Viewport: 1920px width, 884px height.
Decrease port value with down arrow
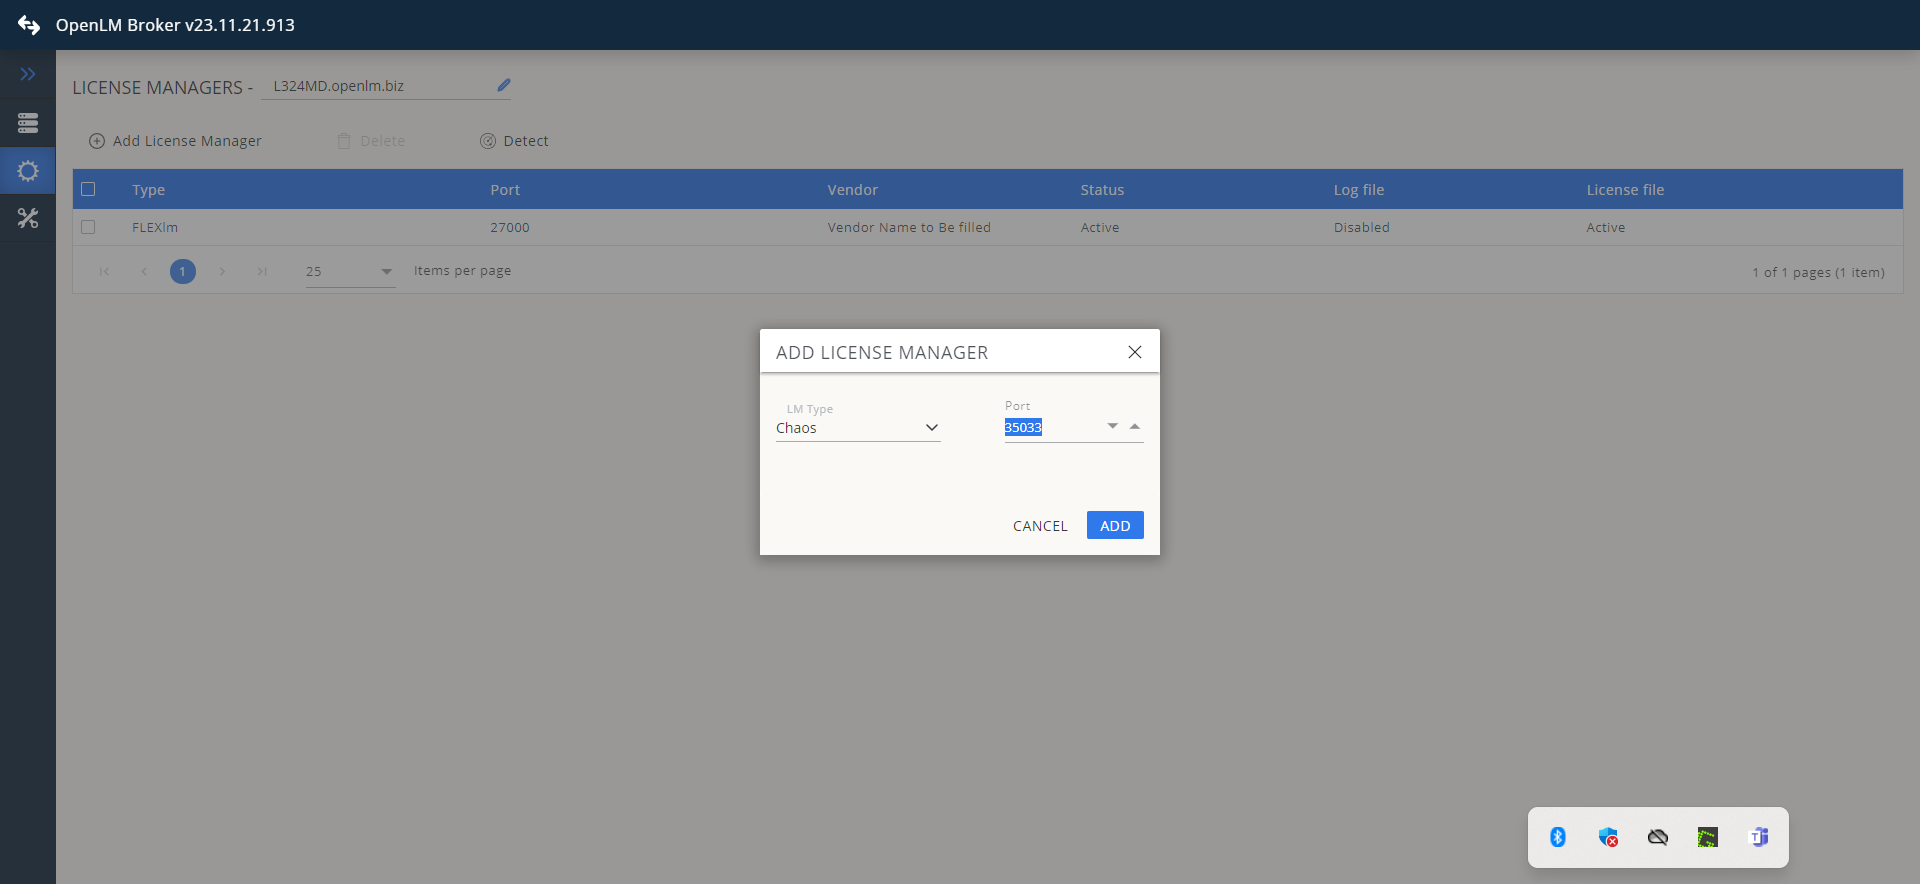(1112, 426)
